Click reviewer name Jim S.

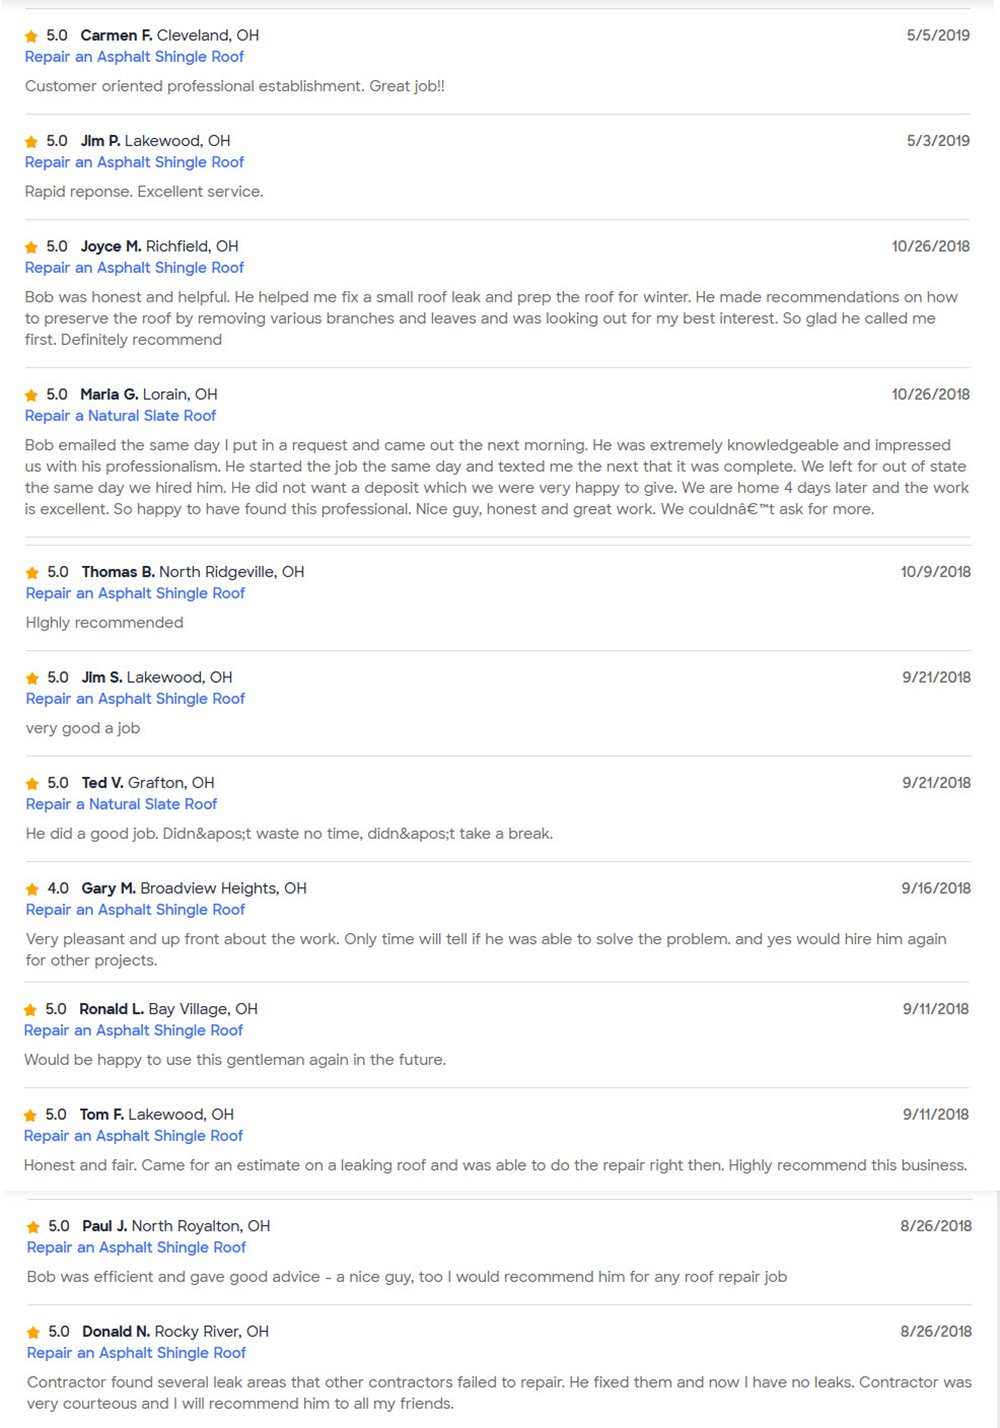(102, 677)
